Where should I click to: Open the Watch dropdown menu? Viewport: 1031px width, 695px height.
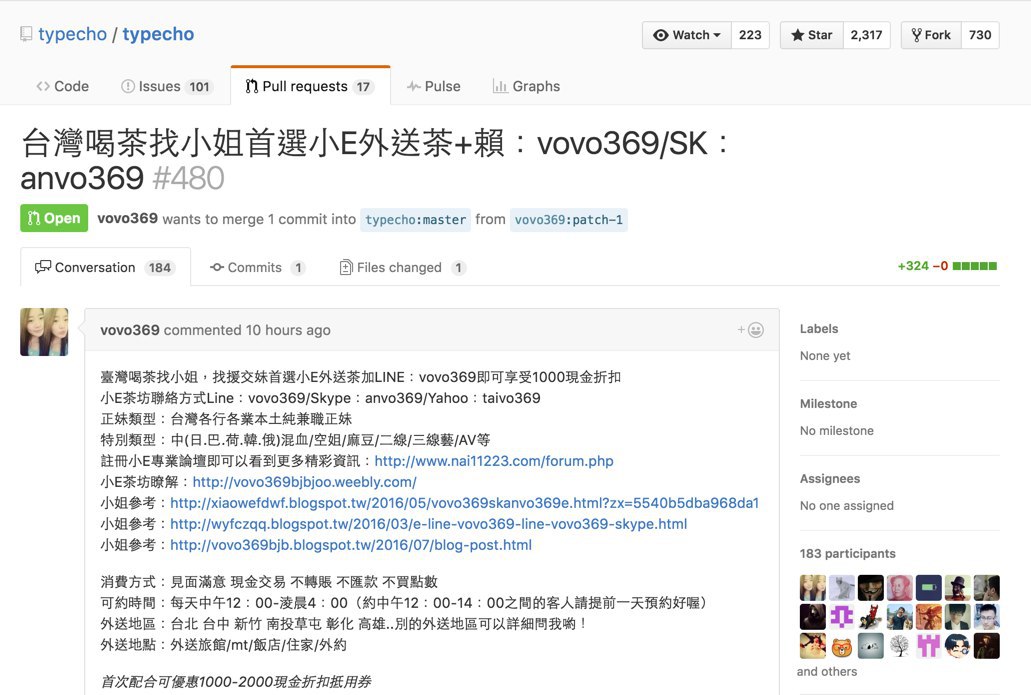[x=687, y=35]
